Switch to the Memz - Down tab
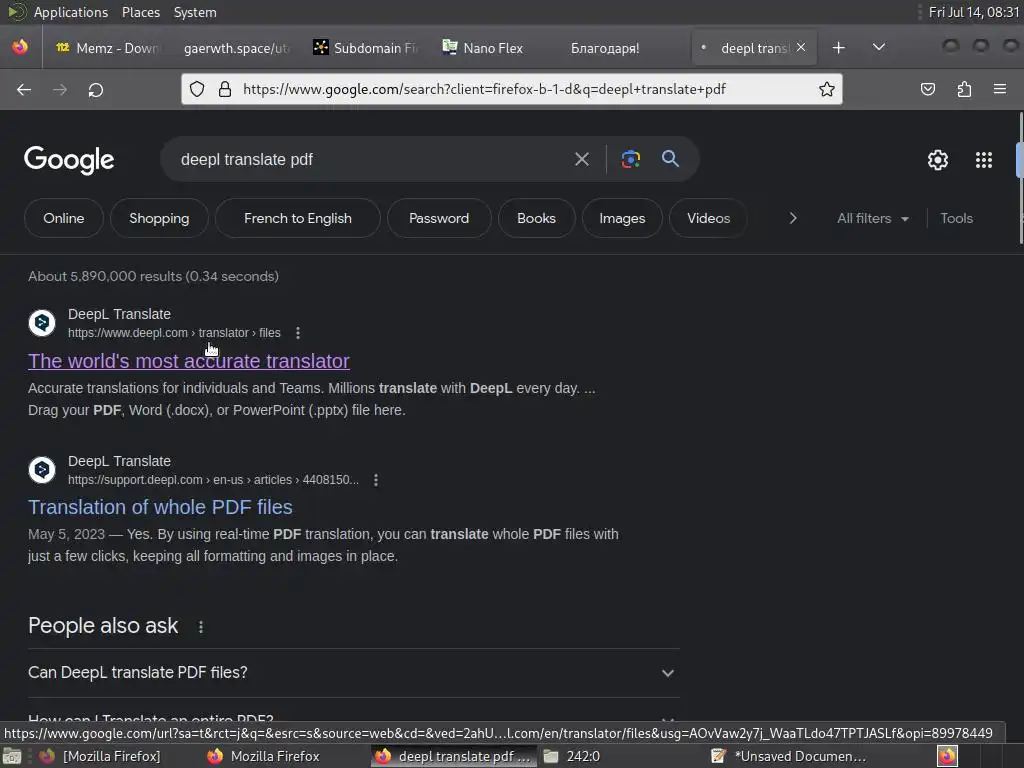This screenshot has width=1024, height=768. [106, 48]
